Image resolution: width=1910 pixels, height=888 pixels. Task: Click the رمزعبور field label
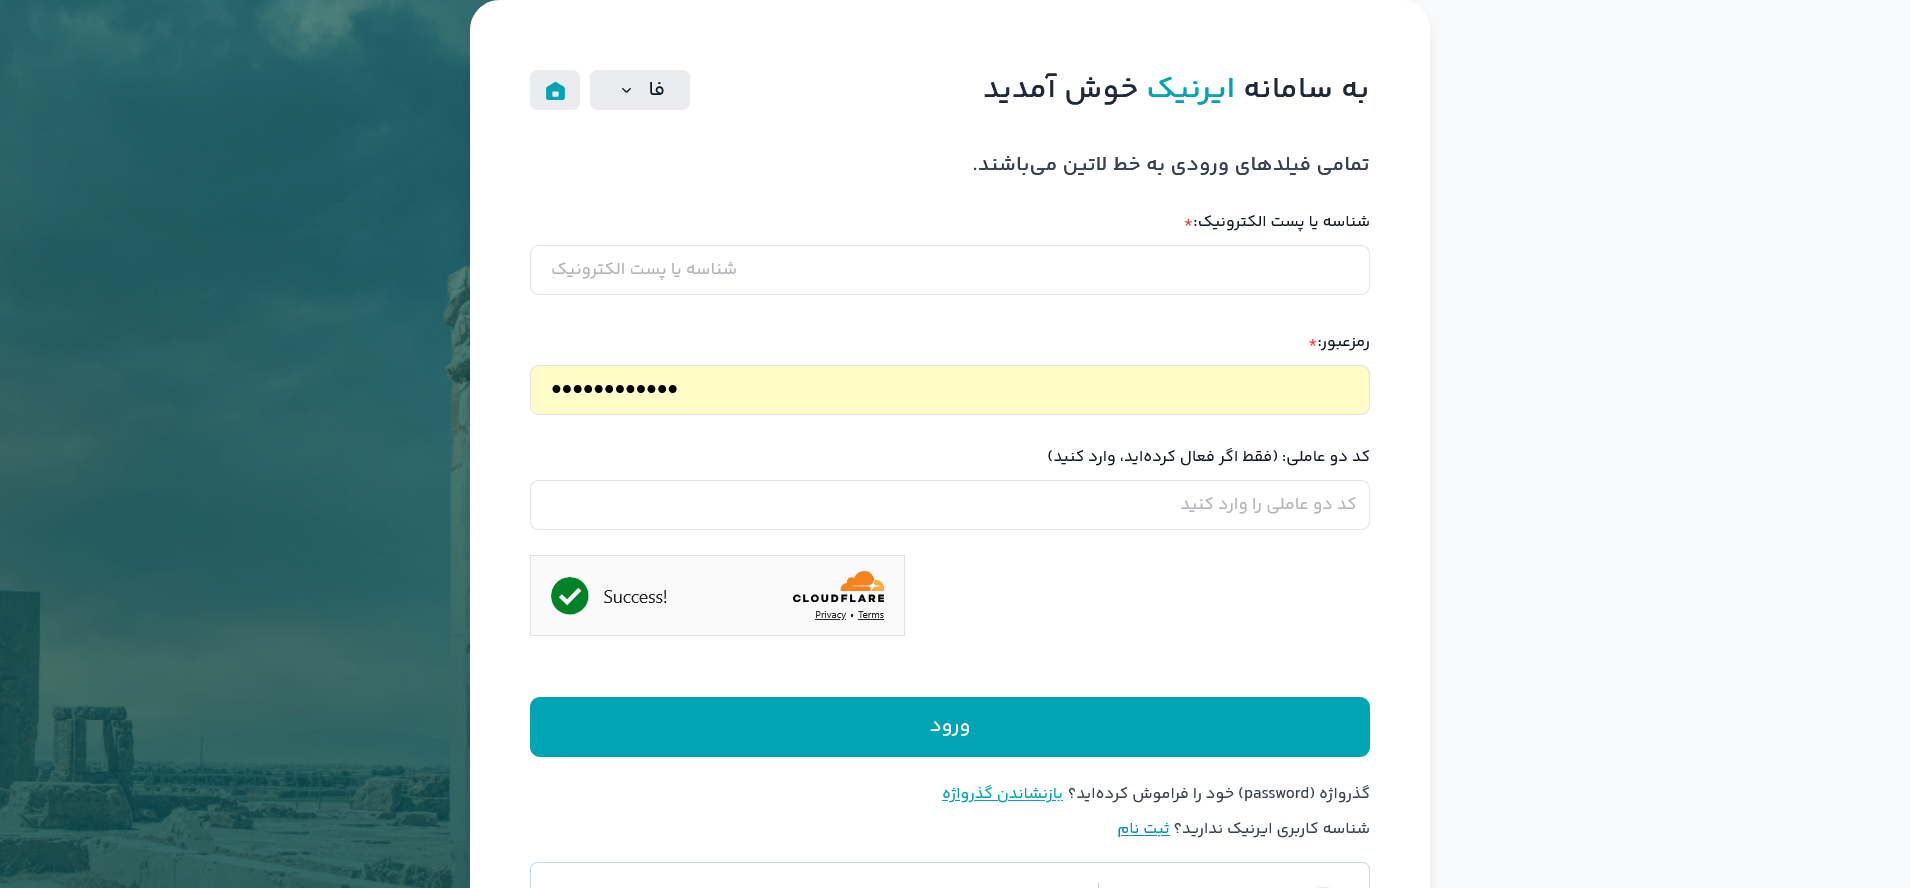point(1344,343)
